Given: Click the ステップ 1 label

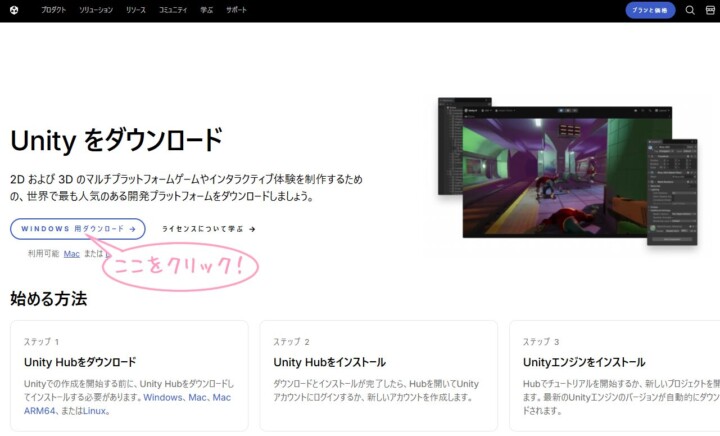Looking at the screenshot, I should 41,341.
